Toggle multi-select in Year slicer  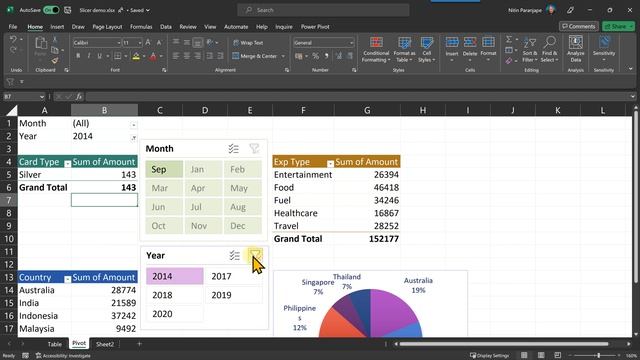234,256
